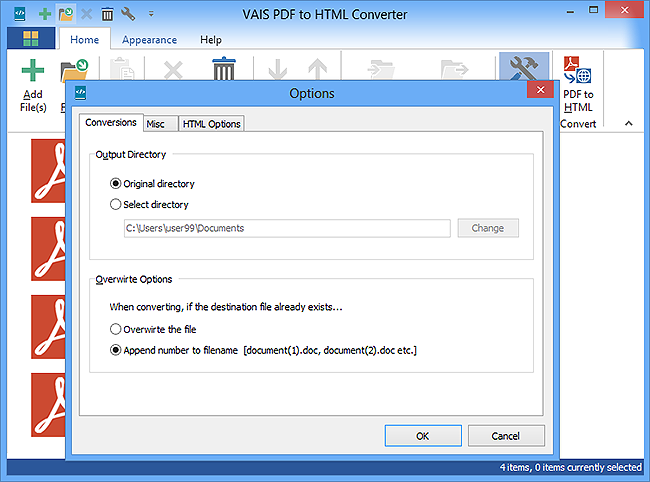Click the export folder icon in the ribbon

coord(454,70)
